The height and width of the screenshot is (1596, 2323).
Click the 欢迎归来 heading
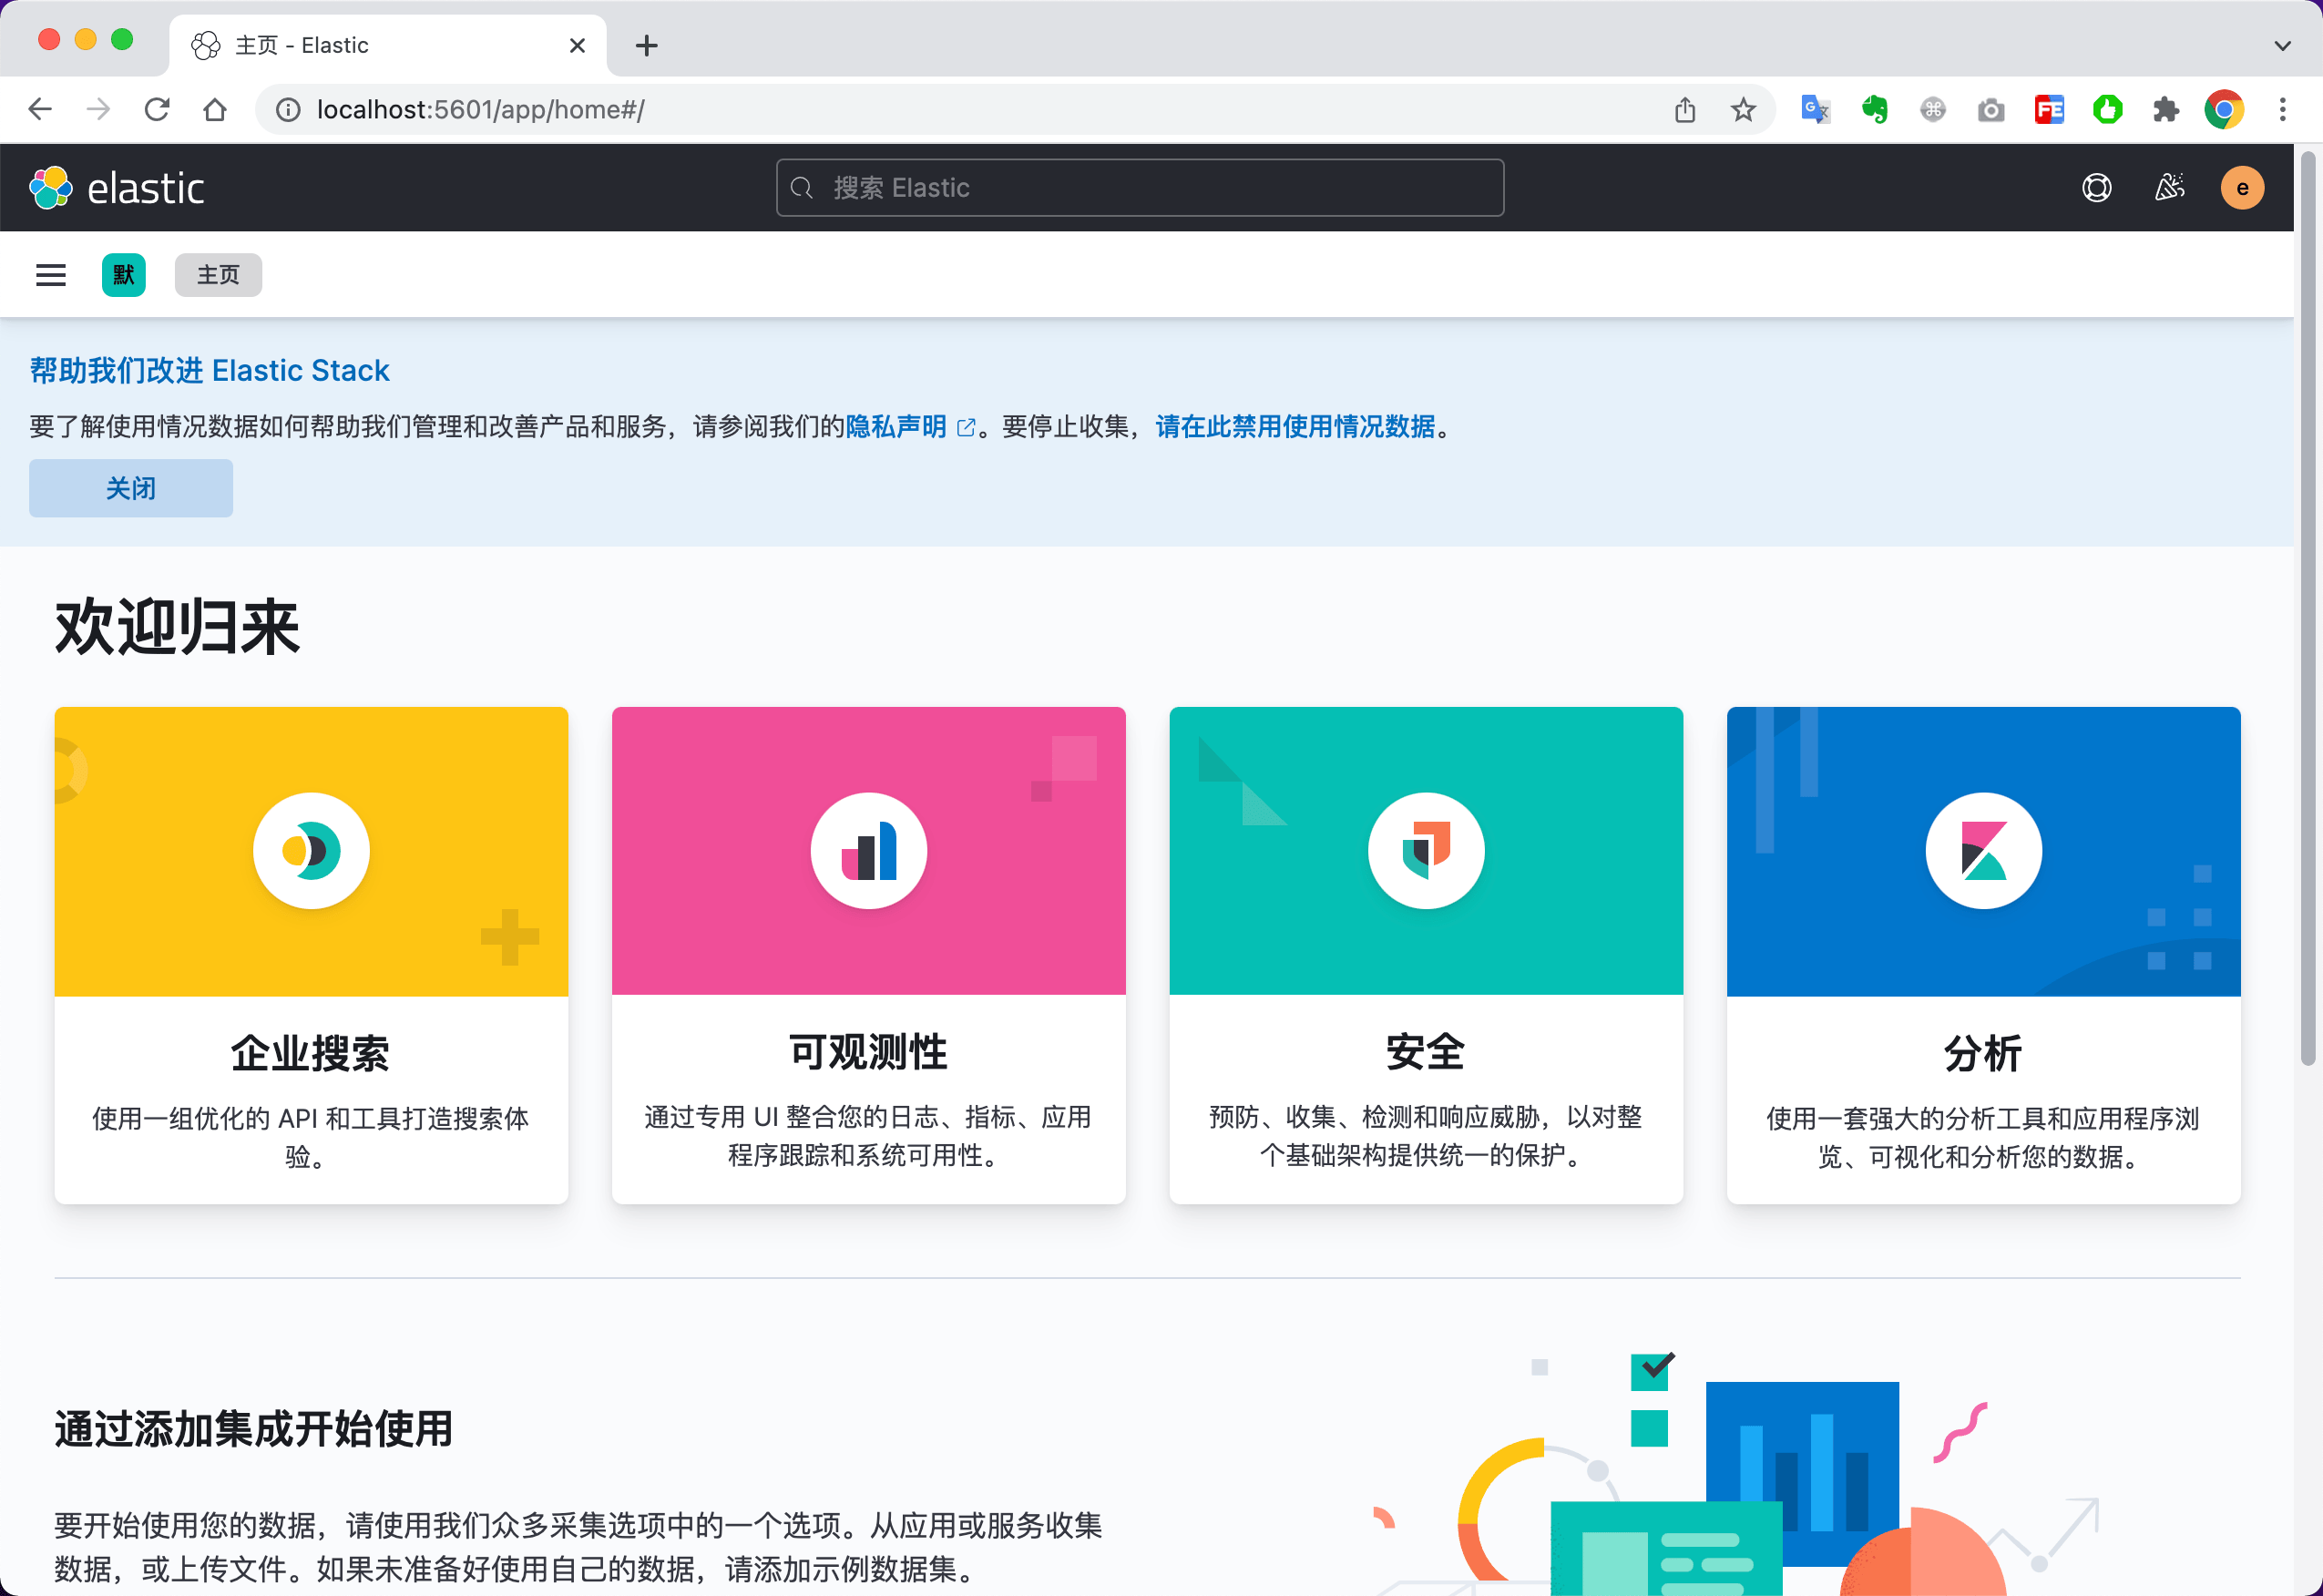click(177, 628)
